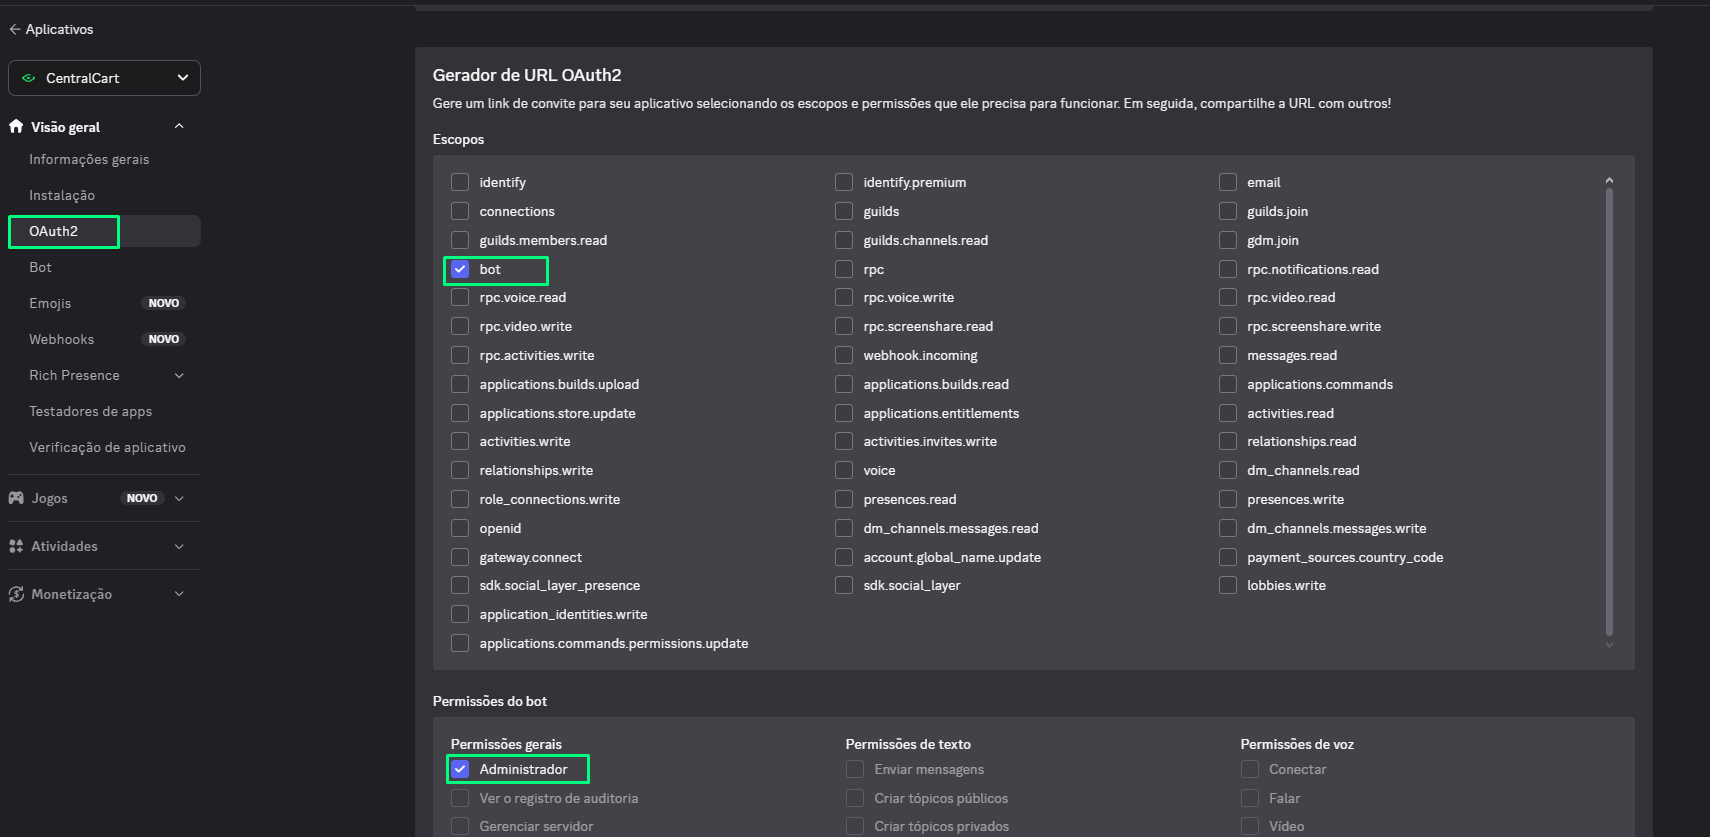
Task: Enable the email scope
Action: tap(1228, 182)
